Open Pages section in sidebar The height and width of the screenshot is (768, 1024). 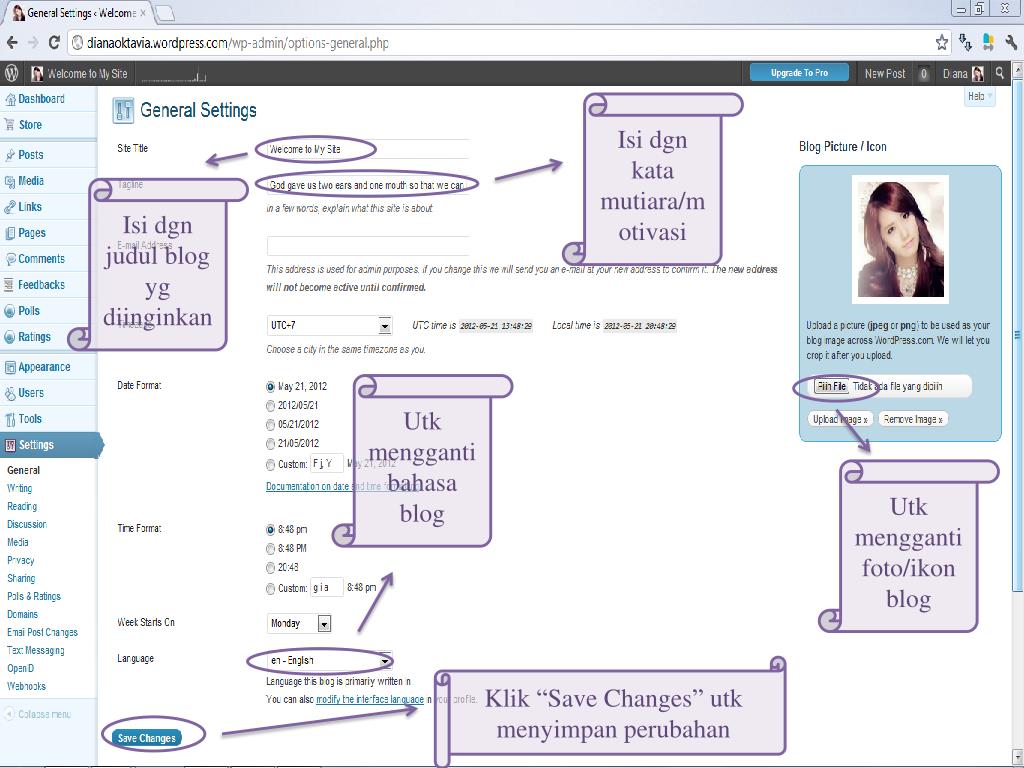(32, 233)
